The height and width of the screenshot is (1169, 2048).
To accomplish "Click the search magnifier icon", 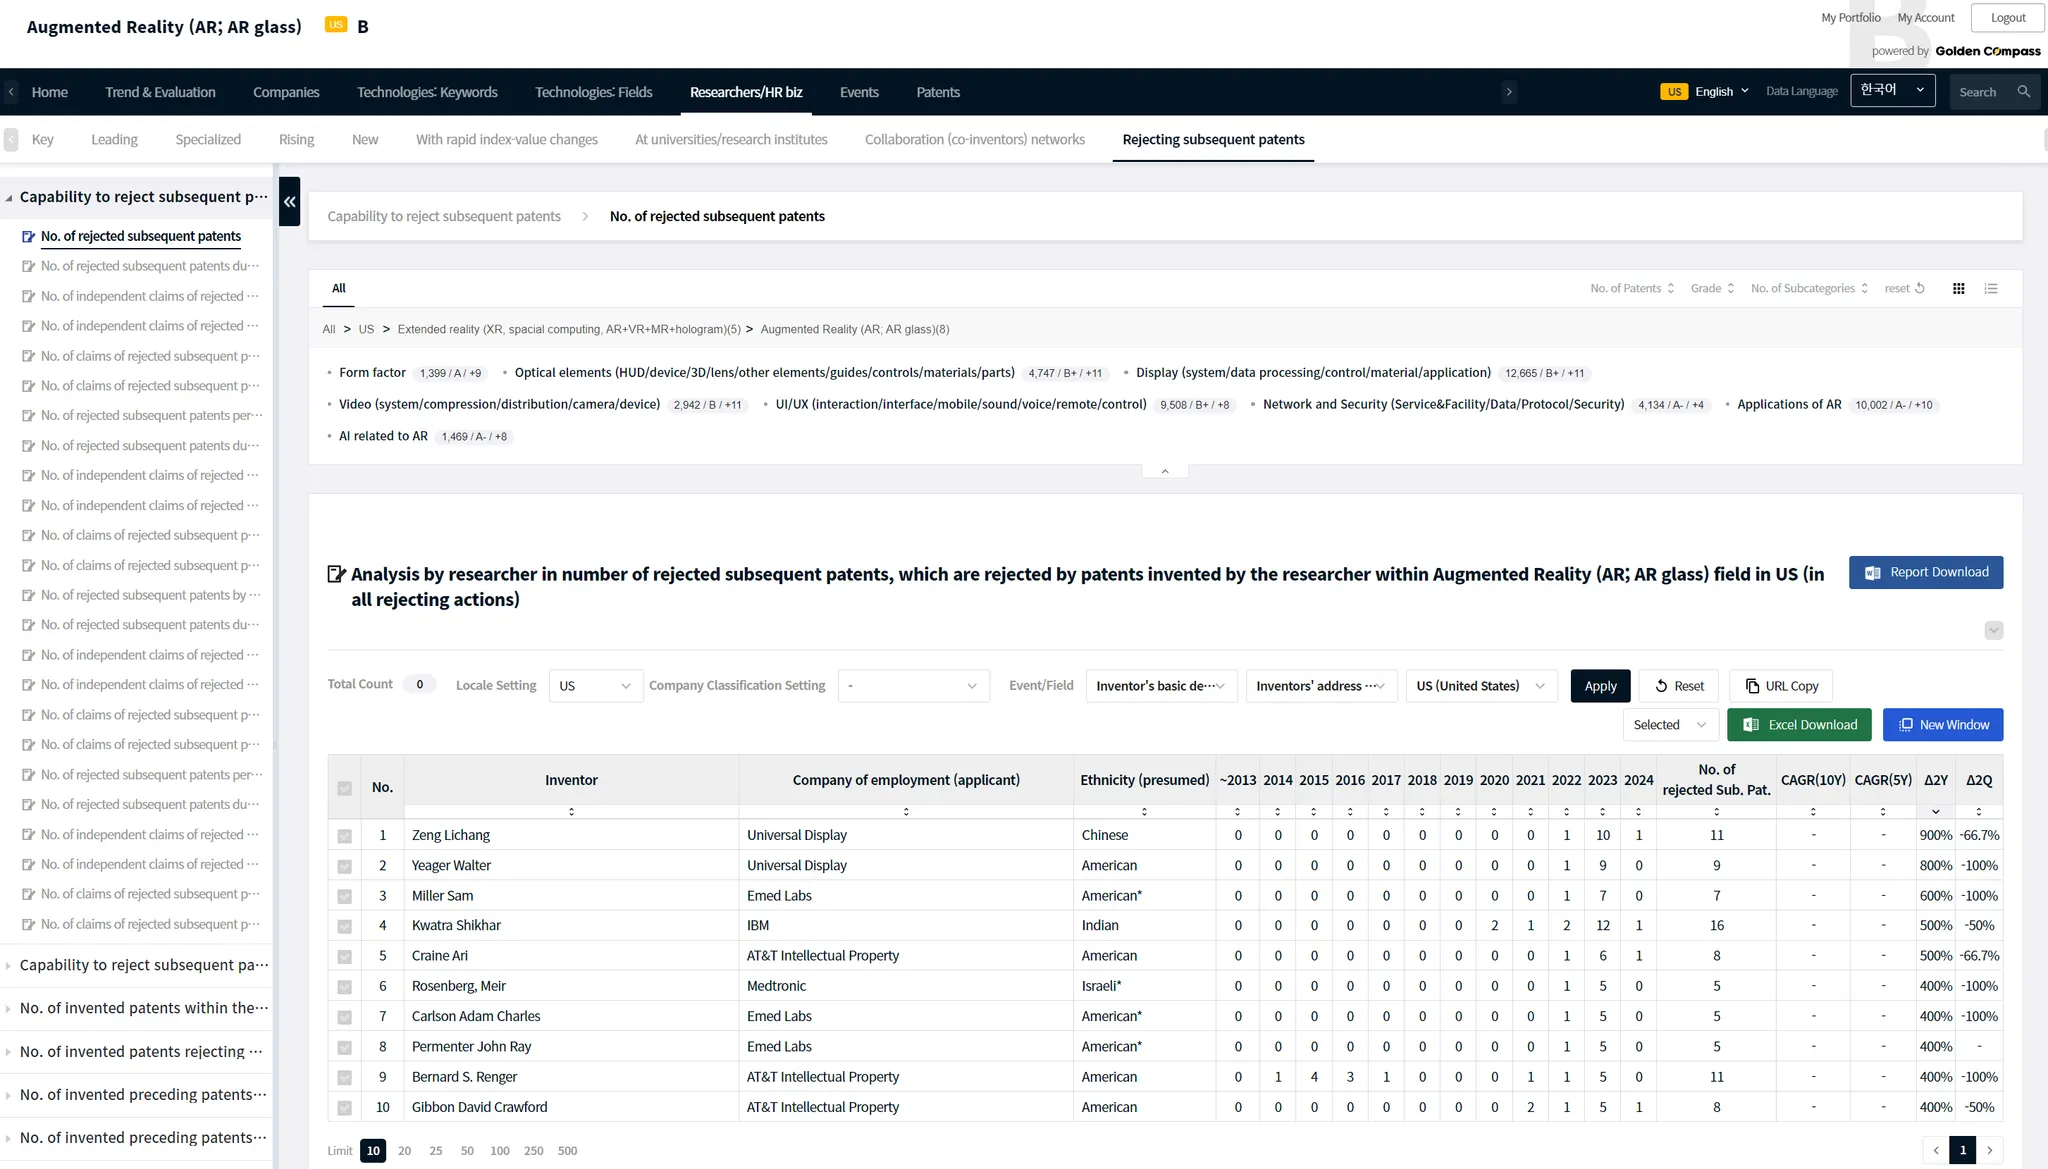I will click(x=2023, y=92).
